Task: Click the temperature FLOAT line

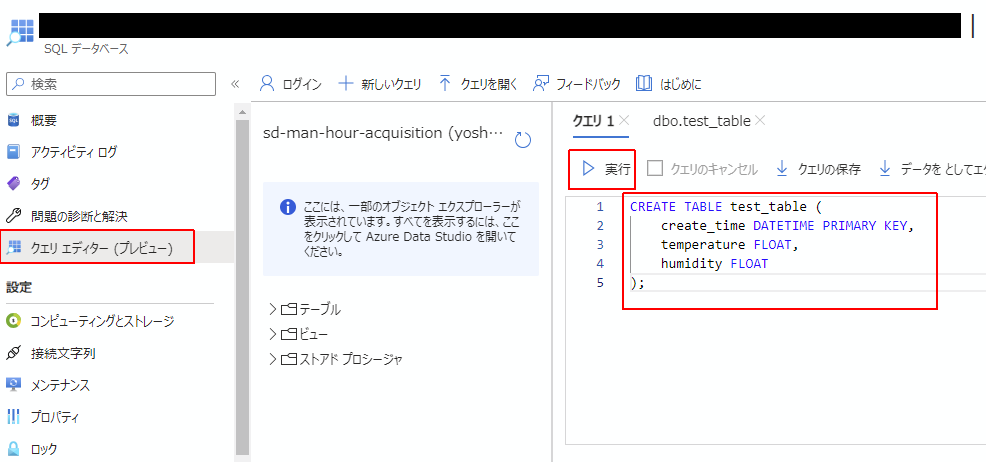Action: click(x=729, y=245)
